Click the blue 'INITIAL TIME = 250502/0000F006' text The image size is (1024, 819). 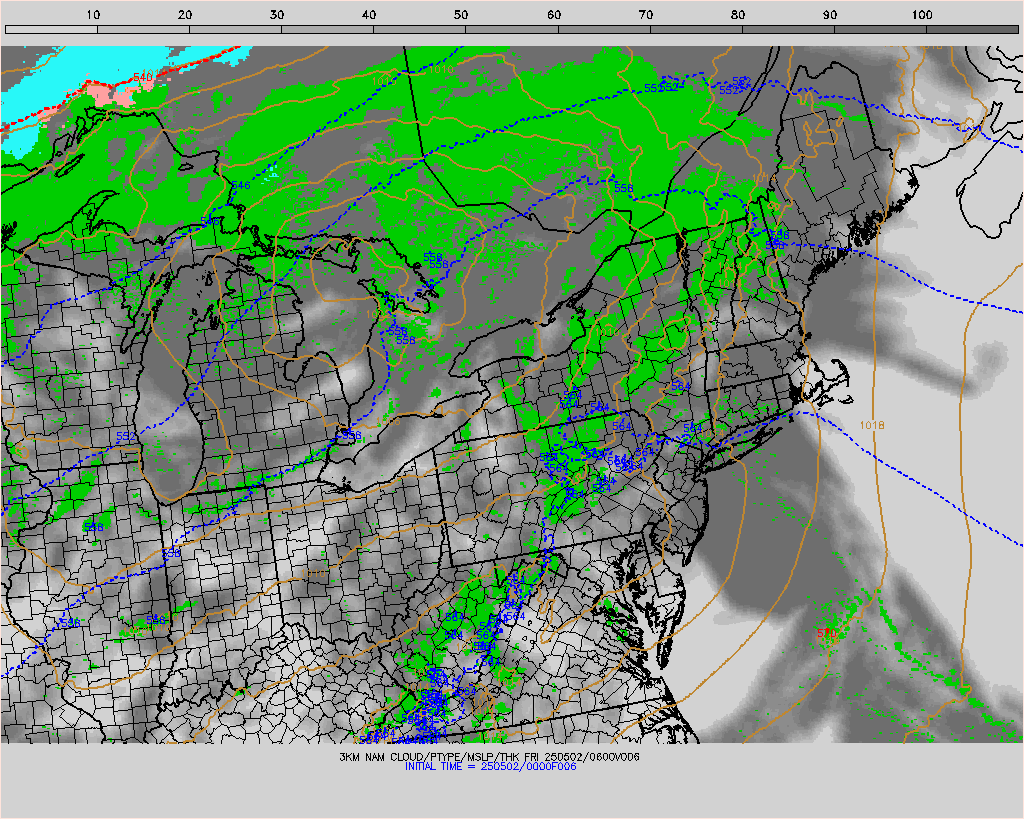coord(490,767)
